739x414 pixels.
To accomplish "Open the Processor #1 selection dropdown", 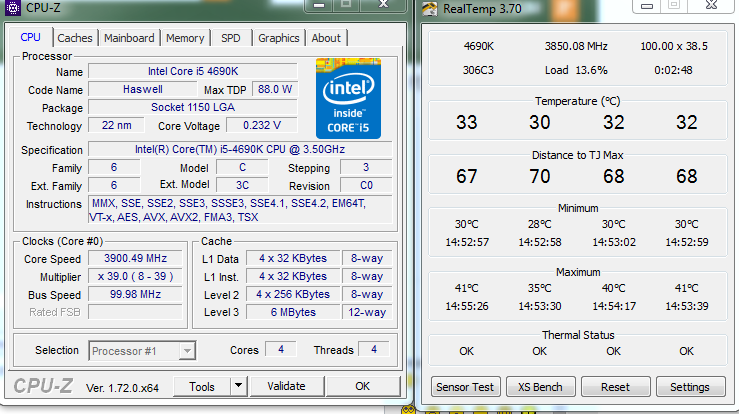I will [142, 351].
